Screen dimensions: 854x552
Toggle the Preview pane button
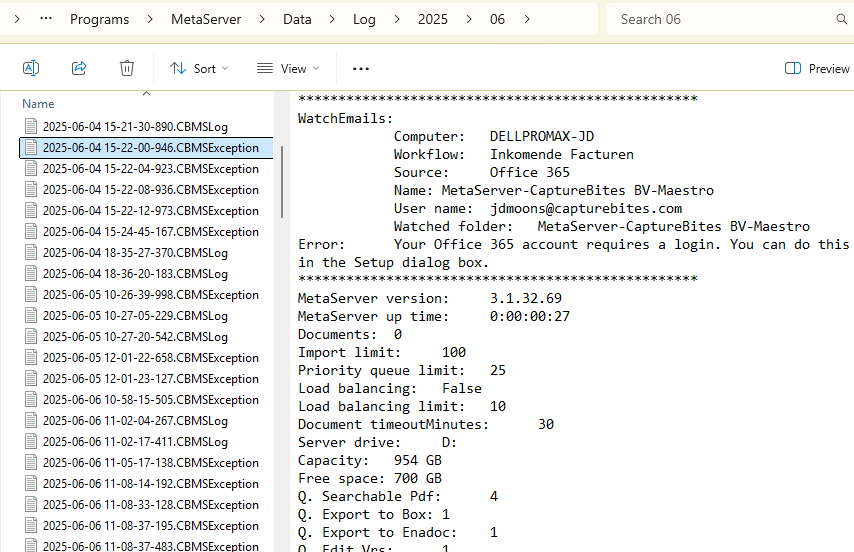point(816,69)
